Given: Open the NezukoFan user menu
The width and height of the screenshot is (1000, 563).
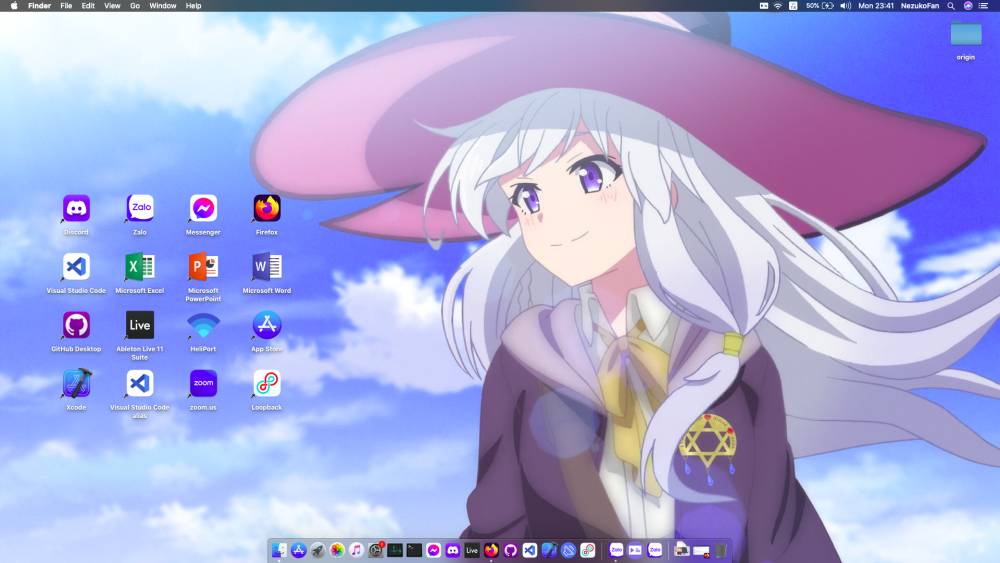Looking at the screenshot, I should (920, 6).
